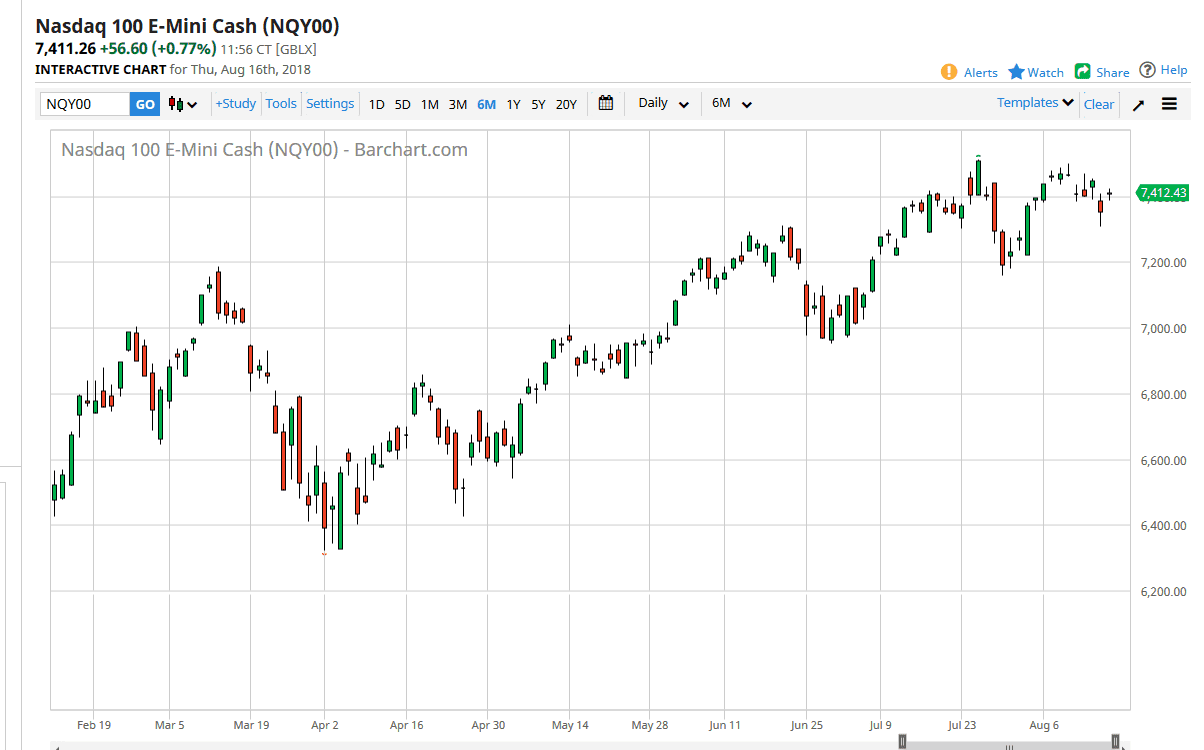Switch to the 20Y range option
Image resolution: width=1204 pixels, height=750 pixels.
(x=565, y=103)
